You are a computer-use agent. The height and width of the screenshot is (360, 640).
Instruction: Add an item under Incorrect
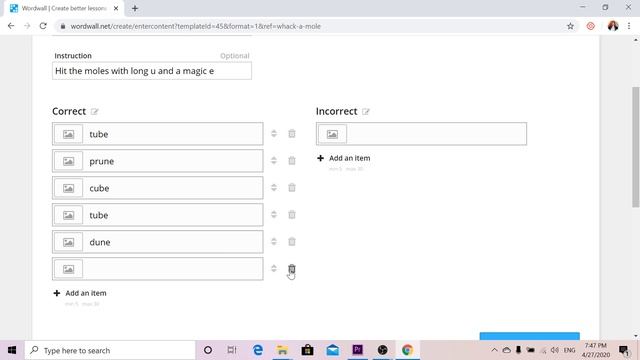(x=344, y=158)
